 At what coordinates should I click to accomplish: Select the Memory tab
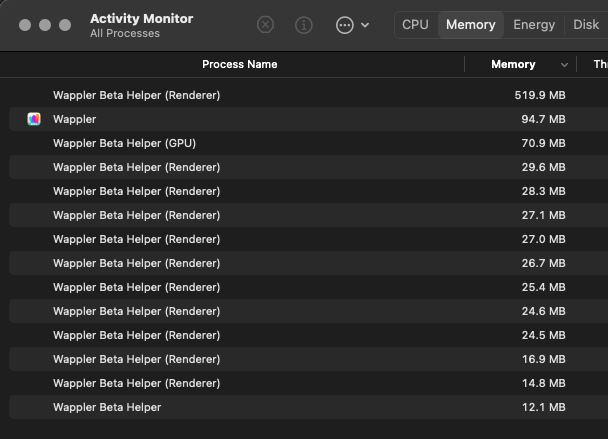pos(471,25)
